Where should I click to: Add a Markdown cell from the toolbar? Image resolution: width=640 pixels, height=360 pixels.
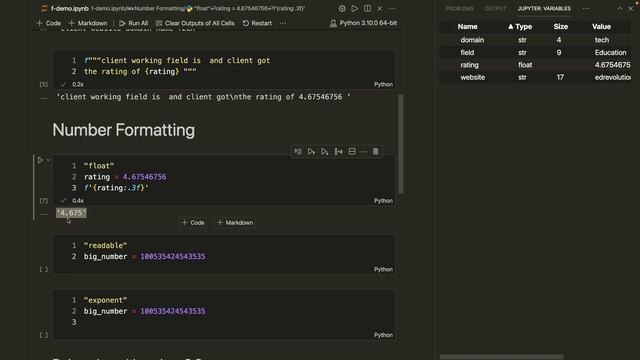click(x=88, y=23)
